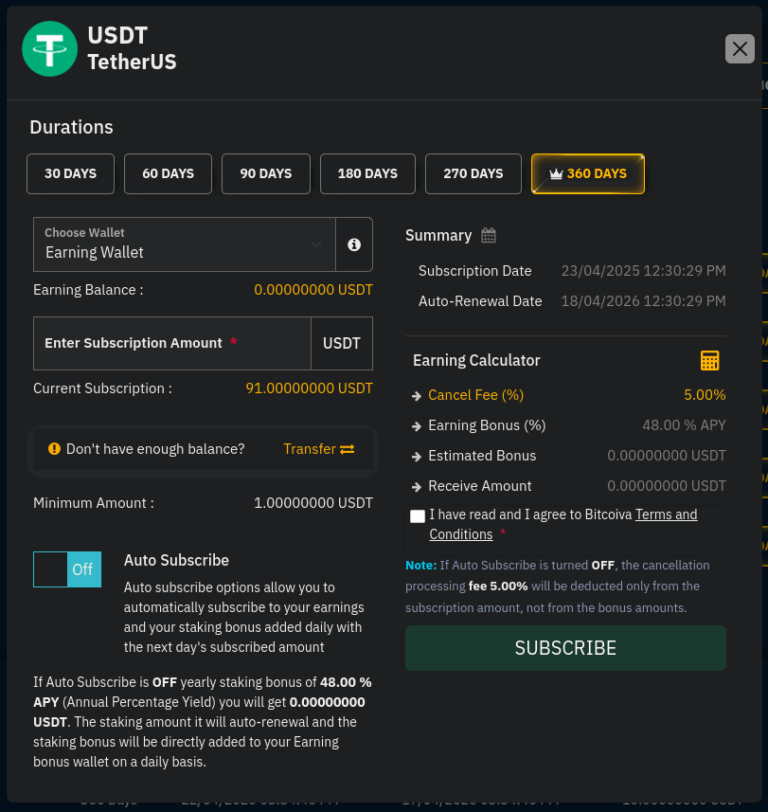
Task: Click the Tether USDT logo icon
Action: (x=50, y=49)
